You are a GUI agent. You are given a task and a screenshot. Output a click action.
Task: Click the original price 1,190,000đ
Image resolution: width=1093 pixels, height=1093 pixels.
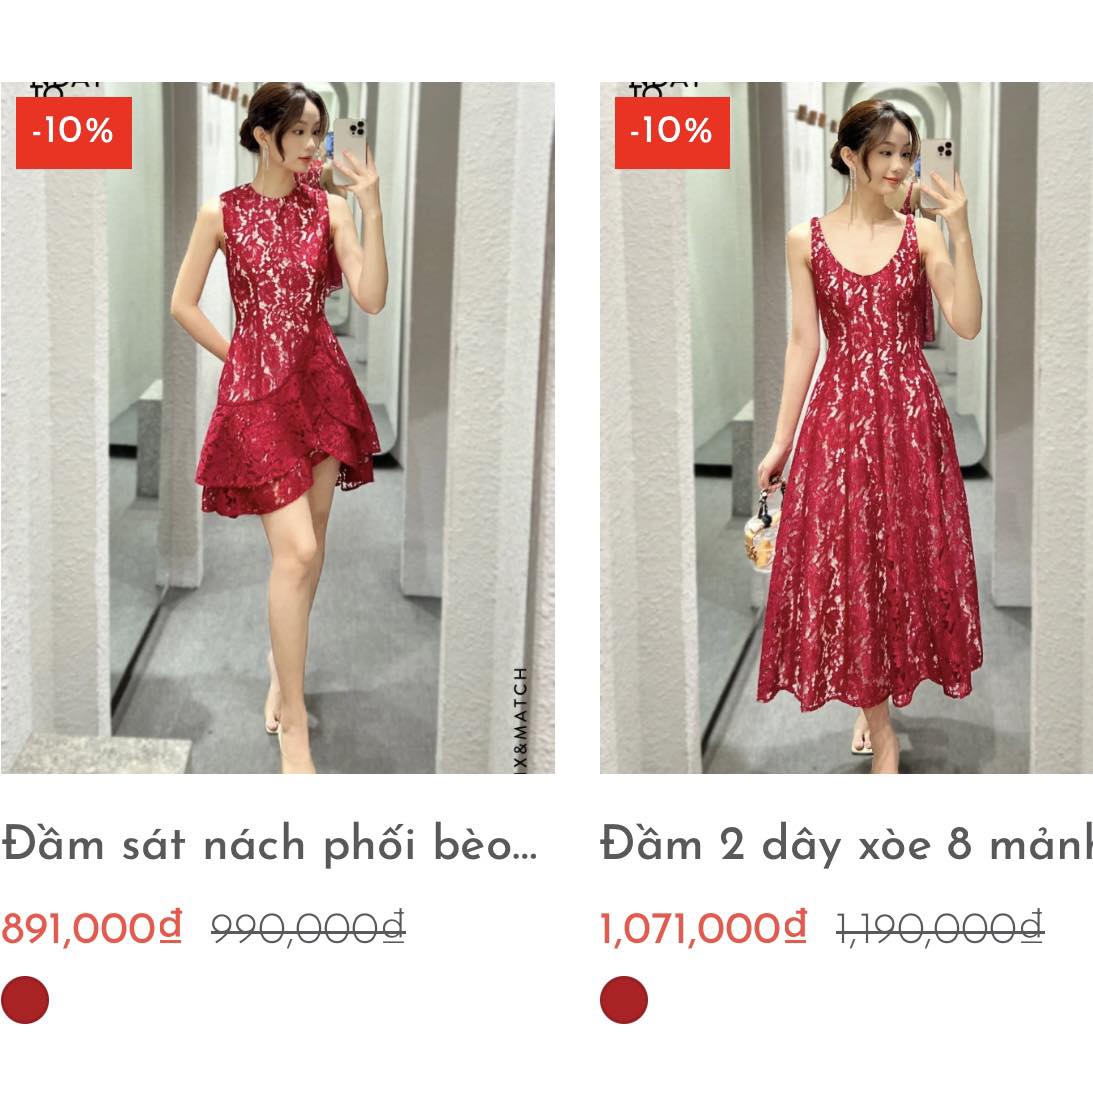point(940,928)
